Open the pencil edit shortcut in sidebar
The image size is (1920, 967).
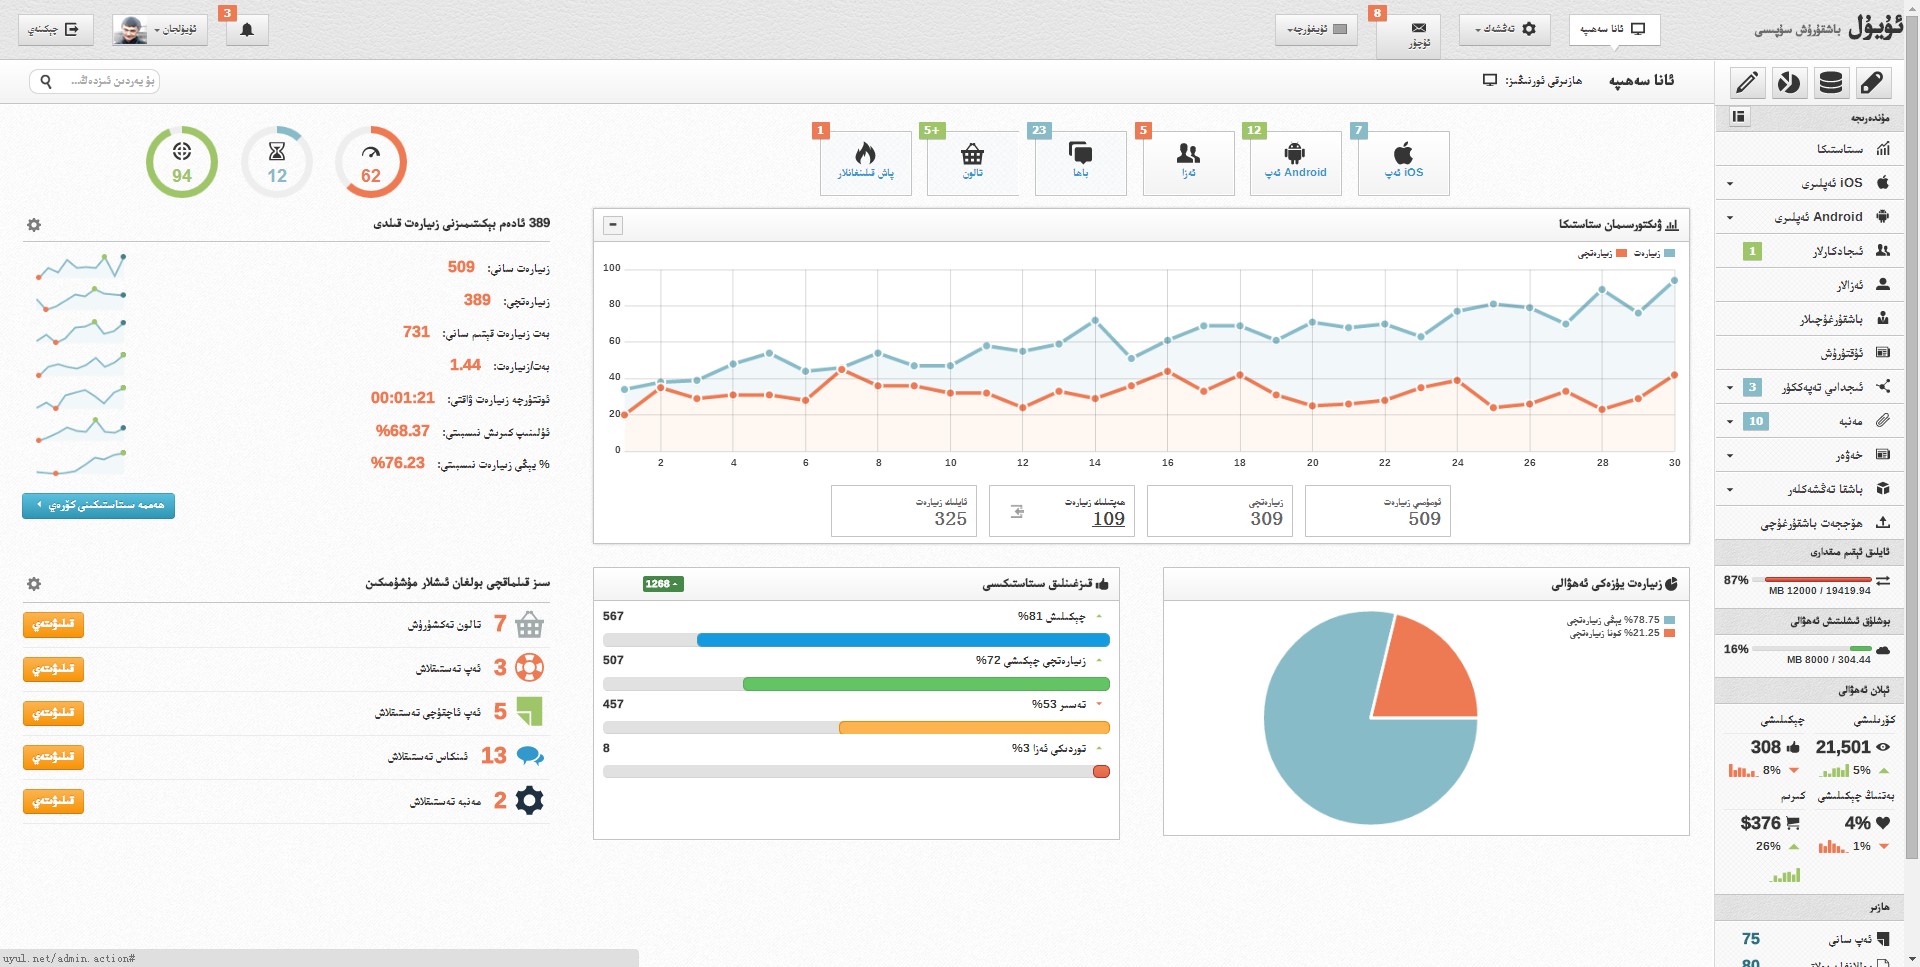[1746, 82]
